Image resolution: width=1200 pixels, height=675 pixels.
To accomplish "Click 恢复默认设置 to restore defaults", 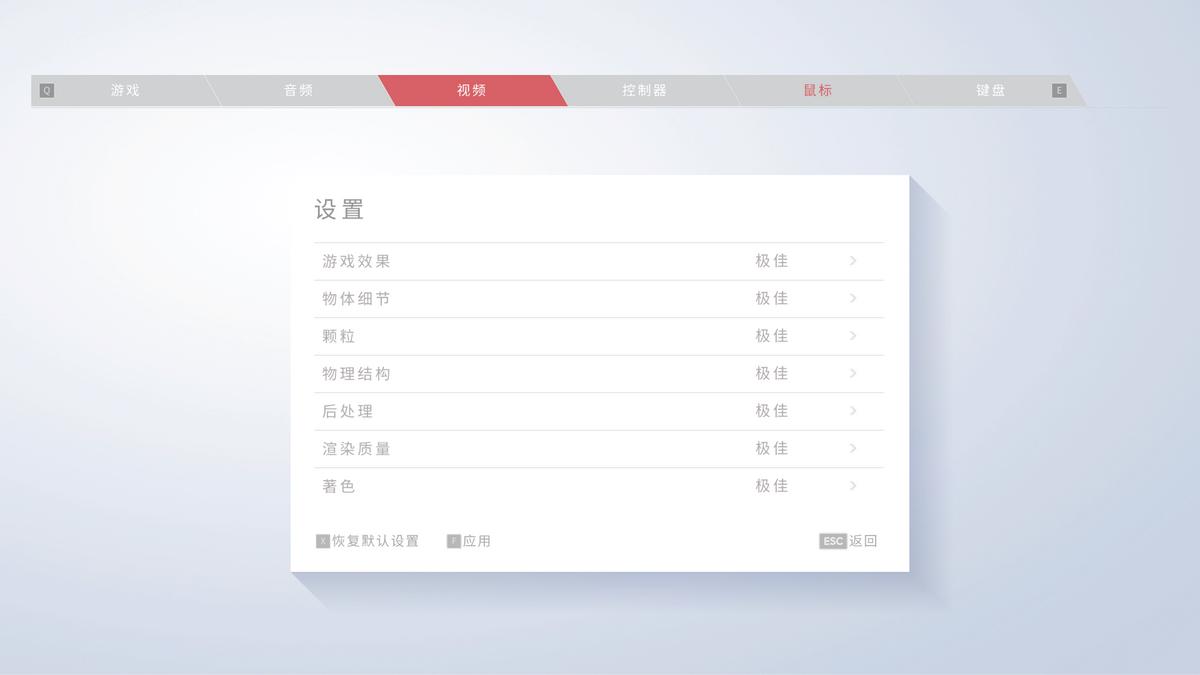I will click(375, 540).
